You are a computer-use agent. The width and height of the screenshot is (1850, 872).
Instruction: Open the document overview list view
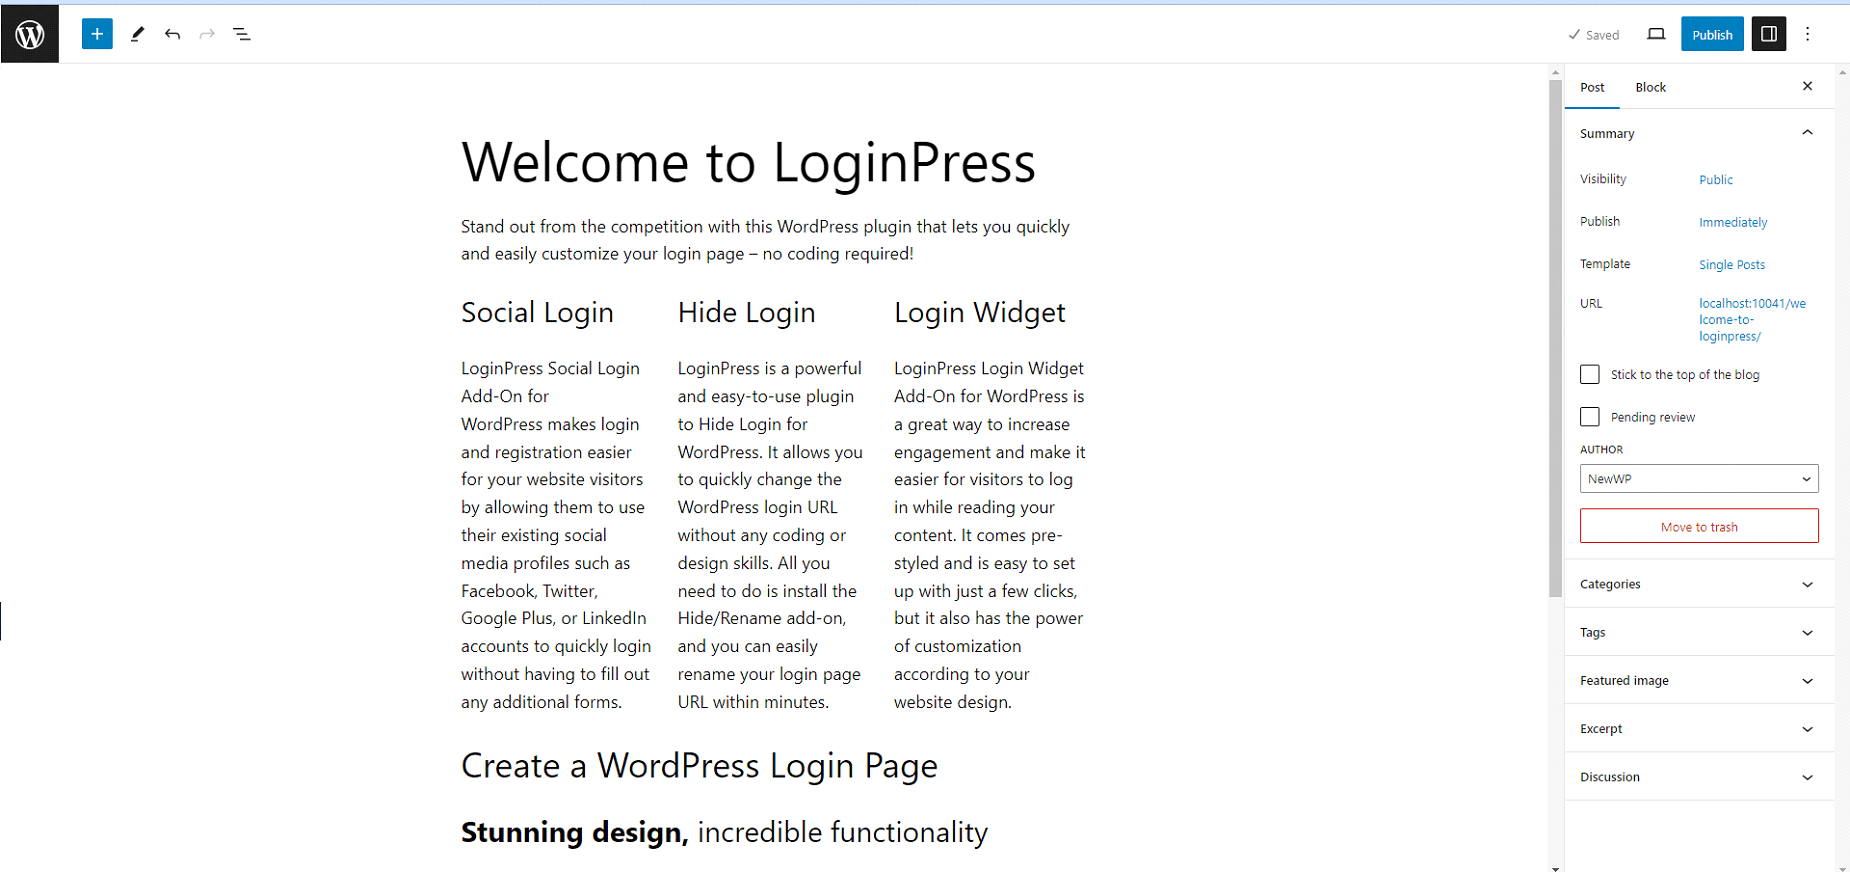click(242, 34)
